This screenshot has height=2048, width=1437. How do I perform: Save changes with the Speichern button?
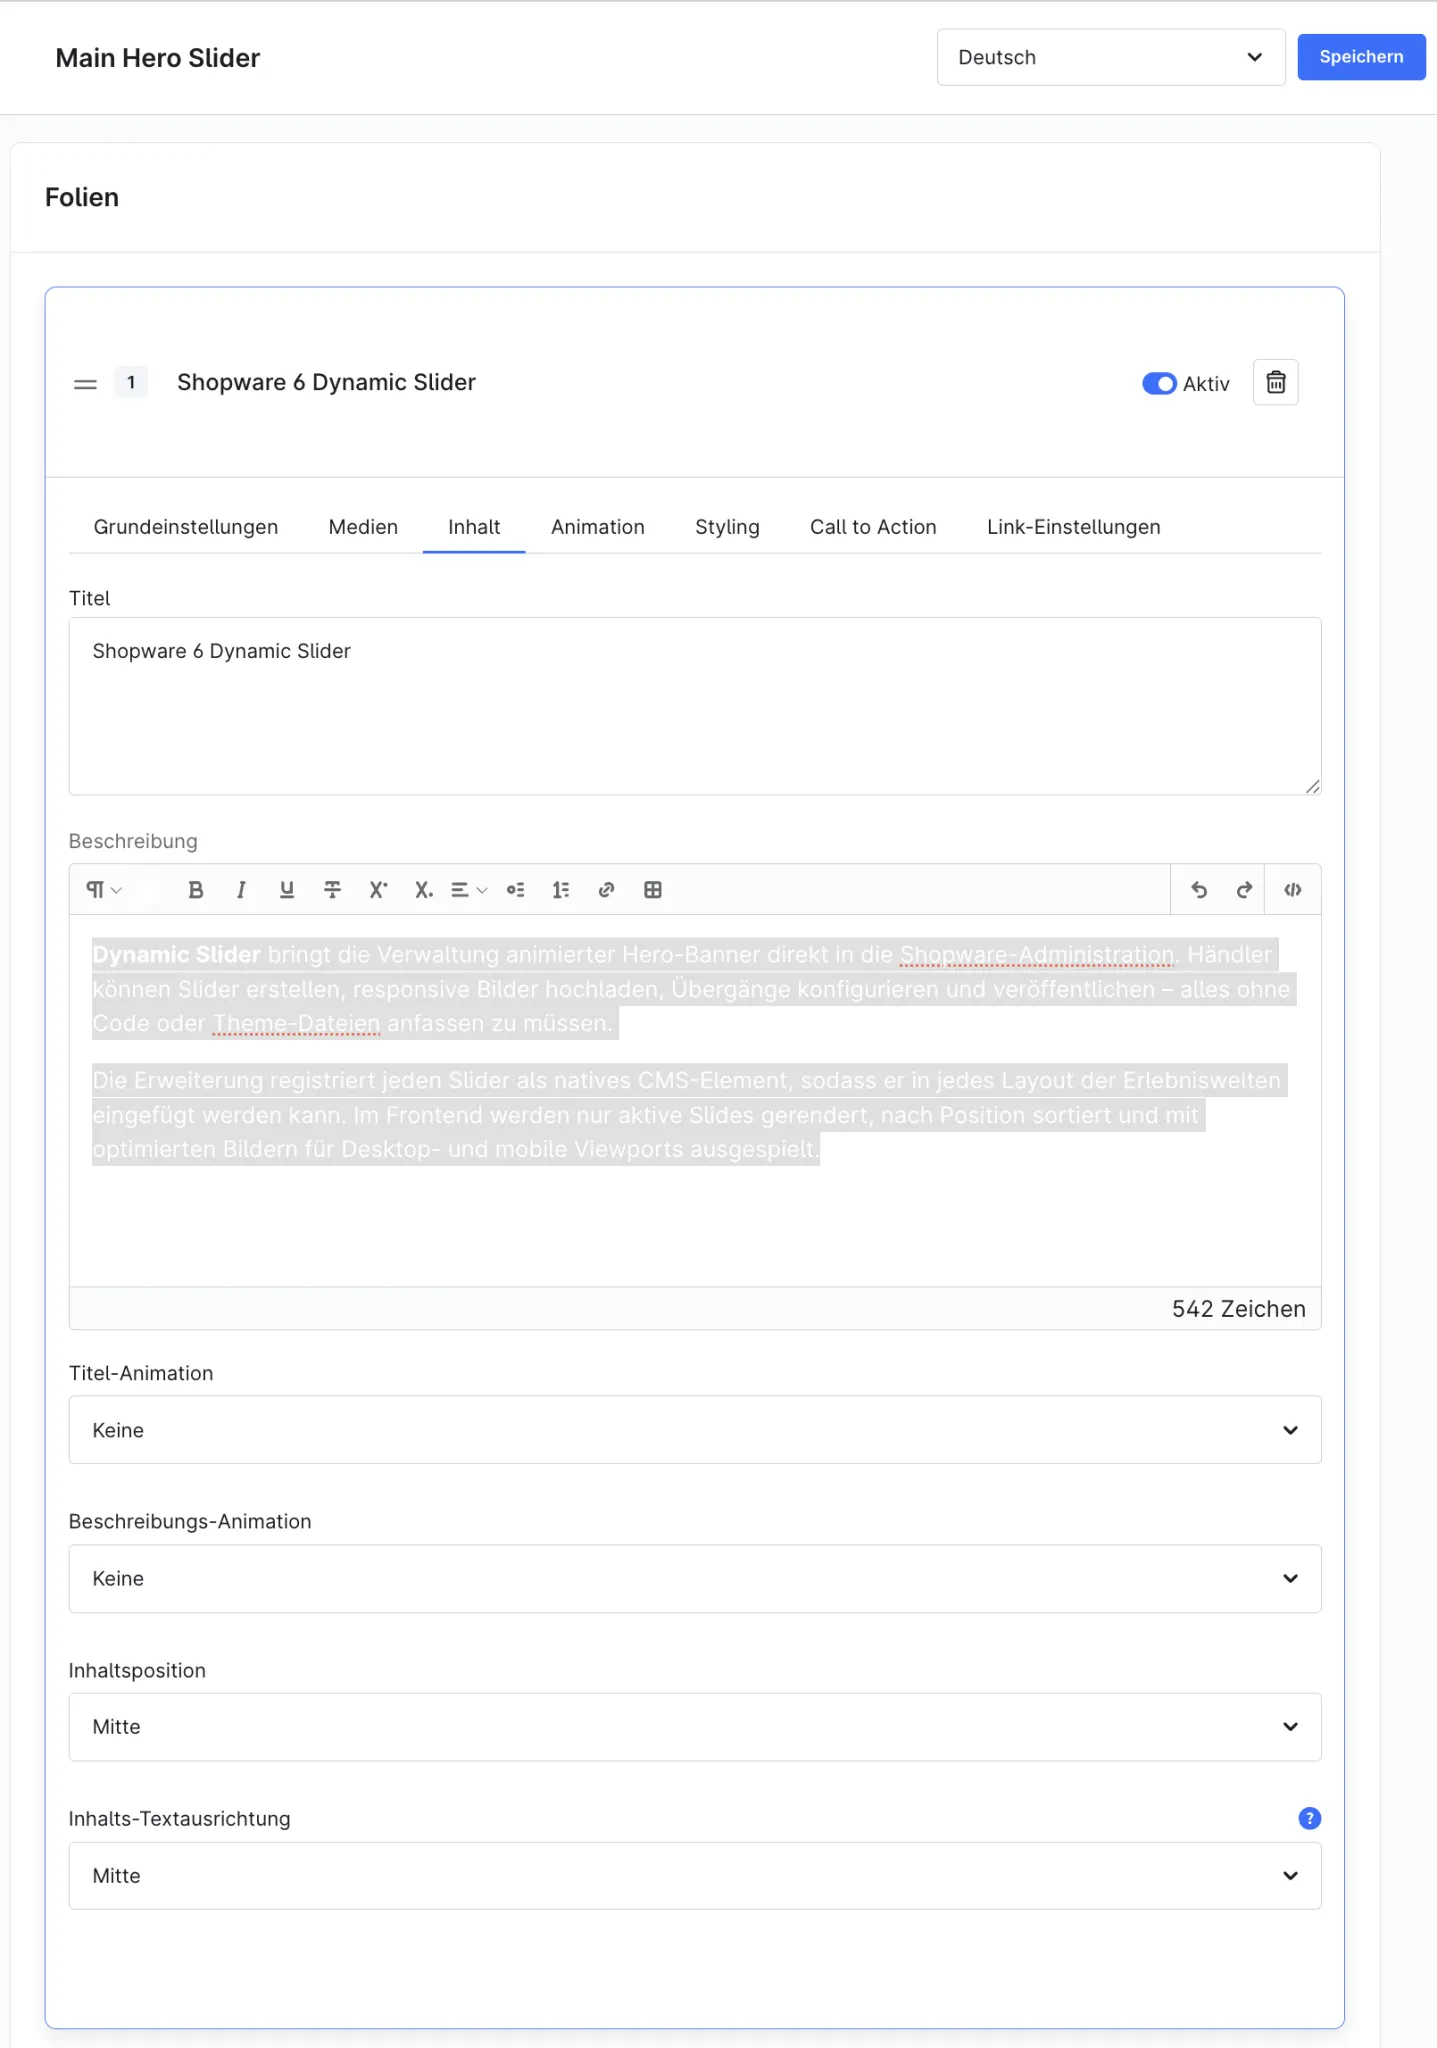point(1361,57)
